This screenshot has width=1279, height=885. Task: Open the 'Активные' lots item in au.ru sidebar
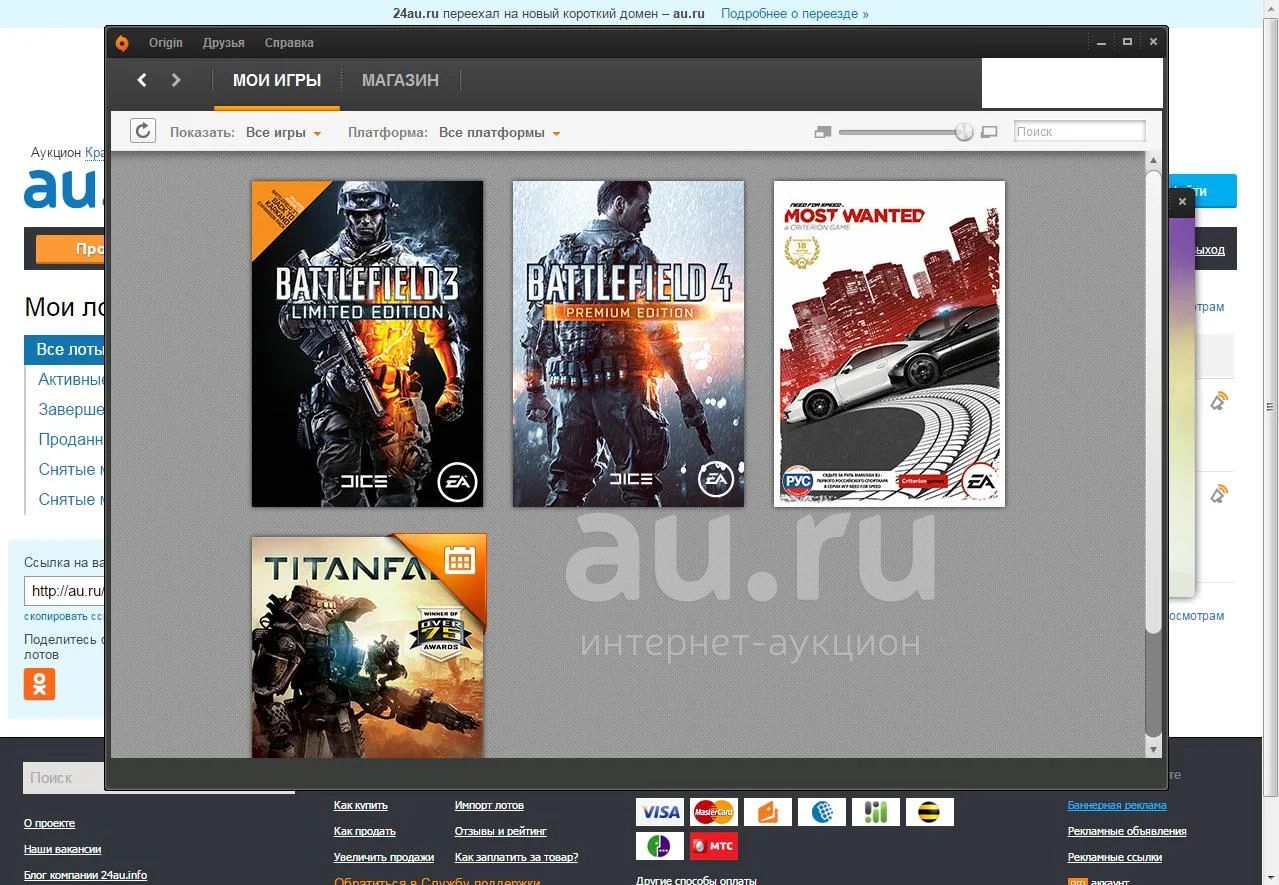pyautogui.click(x=72, y=380)
